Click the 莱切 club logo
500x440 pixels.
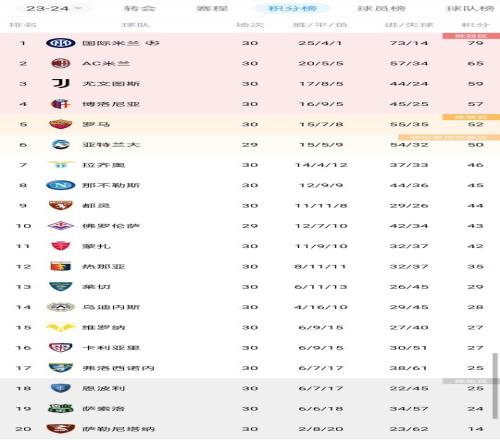[60, 287]
